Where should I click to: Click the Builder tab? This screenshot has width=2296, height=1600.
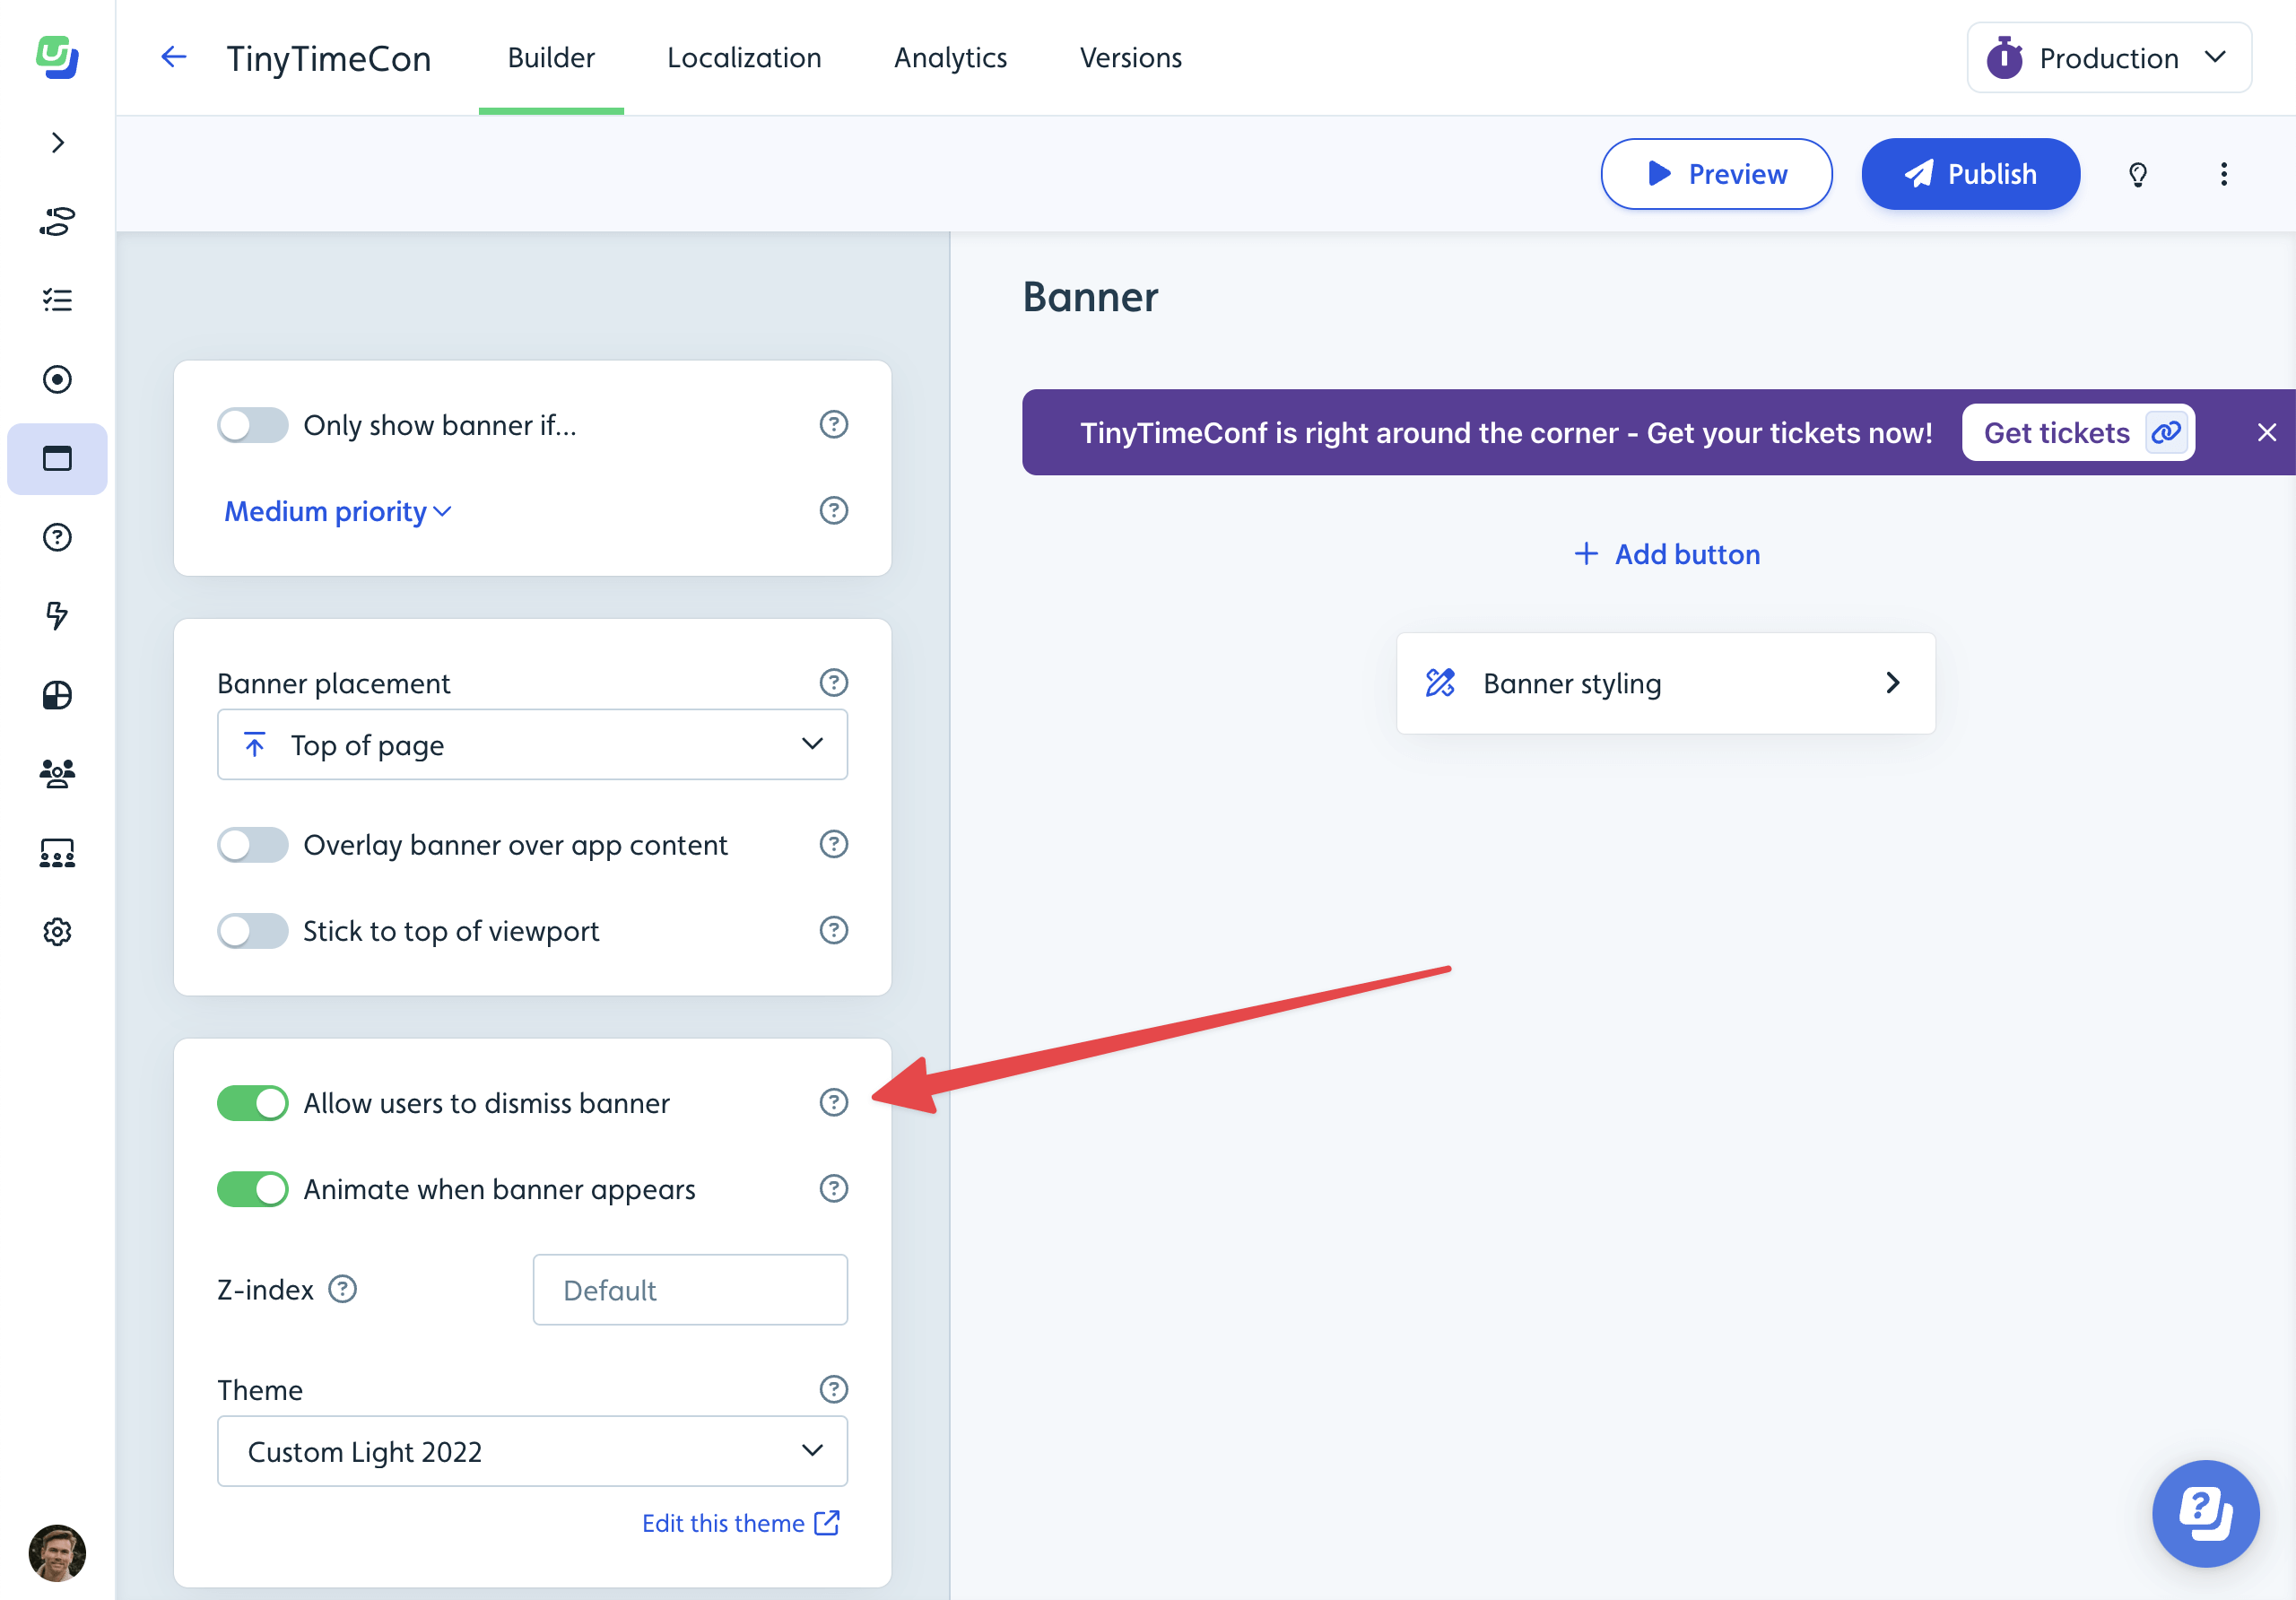pyautogui.click(x=552, y=56)
